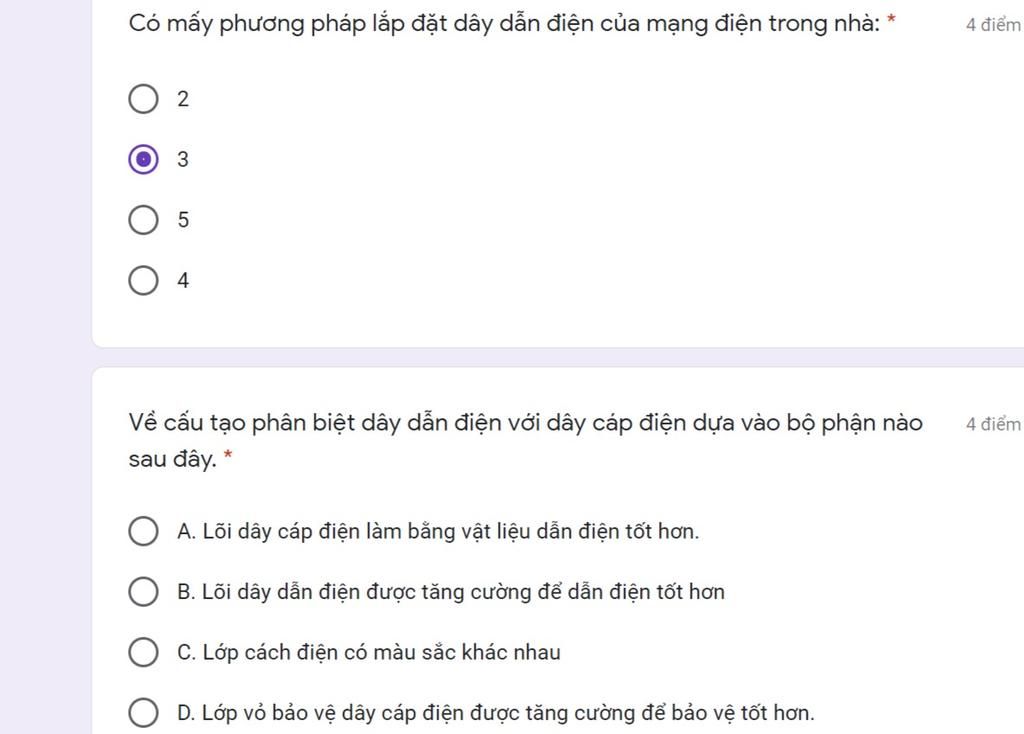The image size is (1024, 734).
Task: Select the radio circle for answer C
Action: 143,652
